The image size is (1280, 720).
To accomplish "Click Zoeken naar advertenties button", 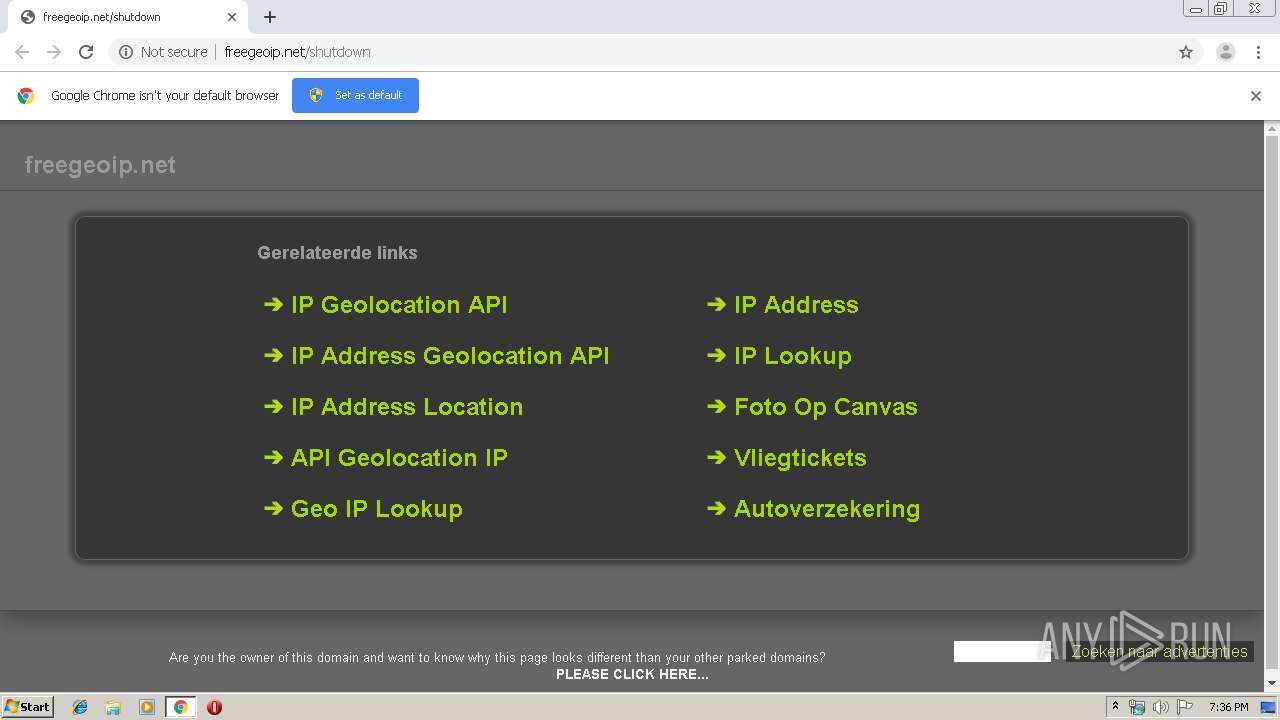I will (1160, 652).
